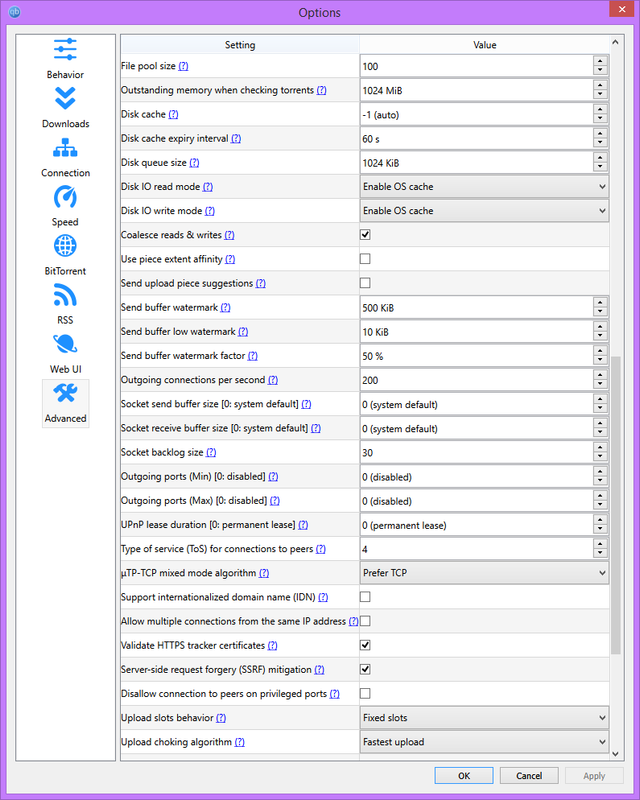Toggle Validate HTTPS tracker certificates
This screenshot has height=800, width=640.
coord(365,645)
